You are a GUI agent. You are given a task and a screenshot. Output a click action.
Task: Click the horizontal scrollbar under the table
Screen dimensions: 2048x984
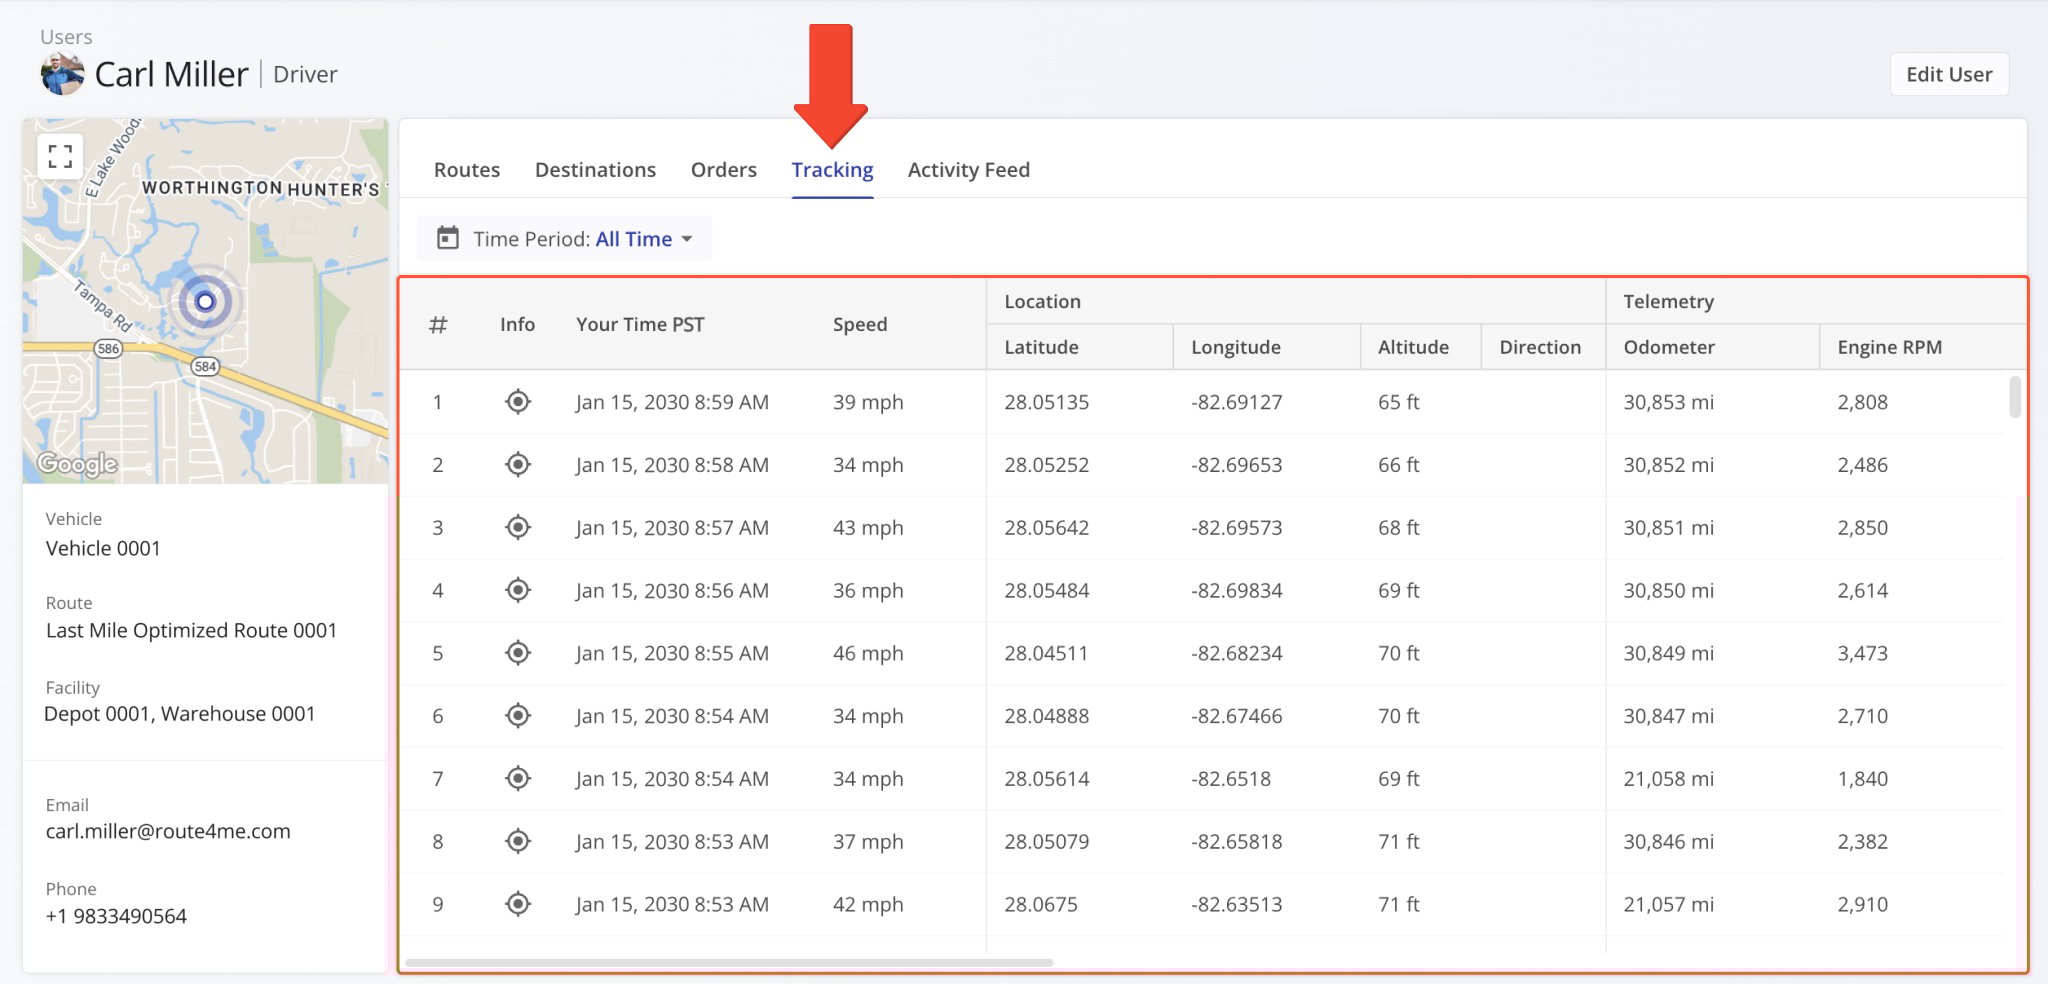click(x=728, y=962)
